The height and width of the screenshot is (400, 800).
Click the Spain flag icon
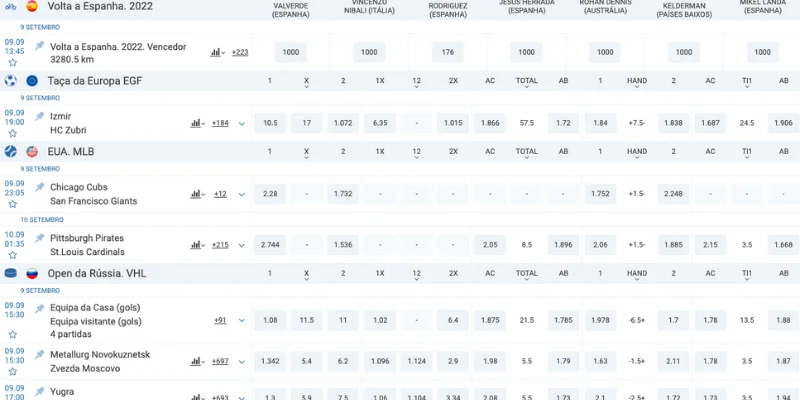coord(32,6)
